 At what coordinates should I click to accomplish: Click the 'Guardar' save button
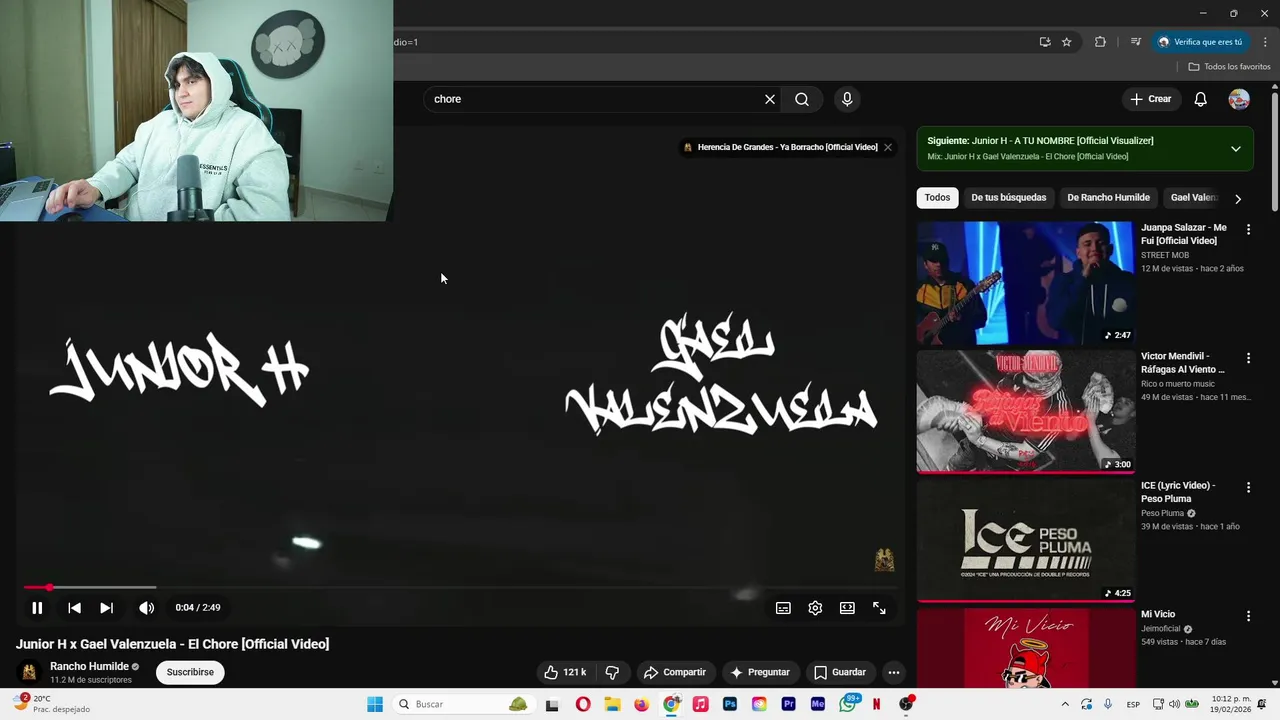coord(840,672)
